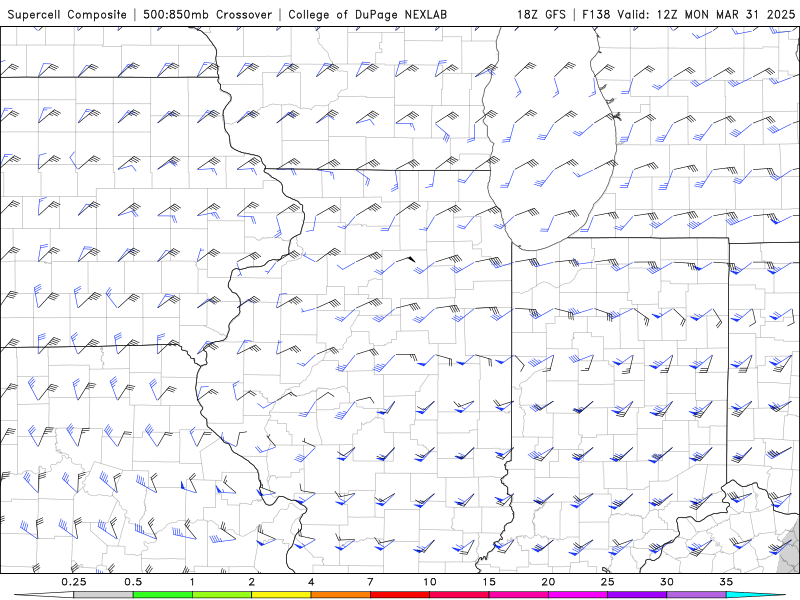Viewport: 800px width, 600px height.
Task: Select the orange colorbar segment between 4 and 7
Action: tap(340, 595)
